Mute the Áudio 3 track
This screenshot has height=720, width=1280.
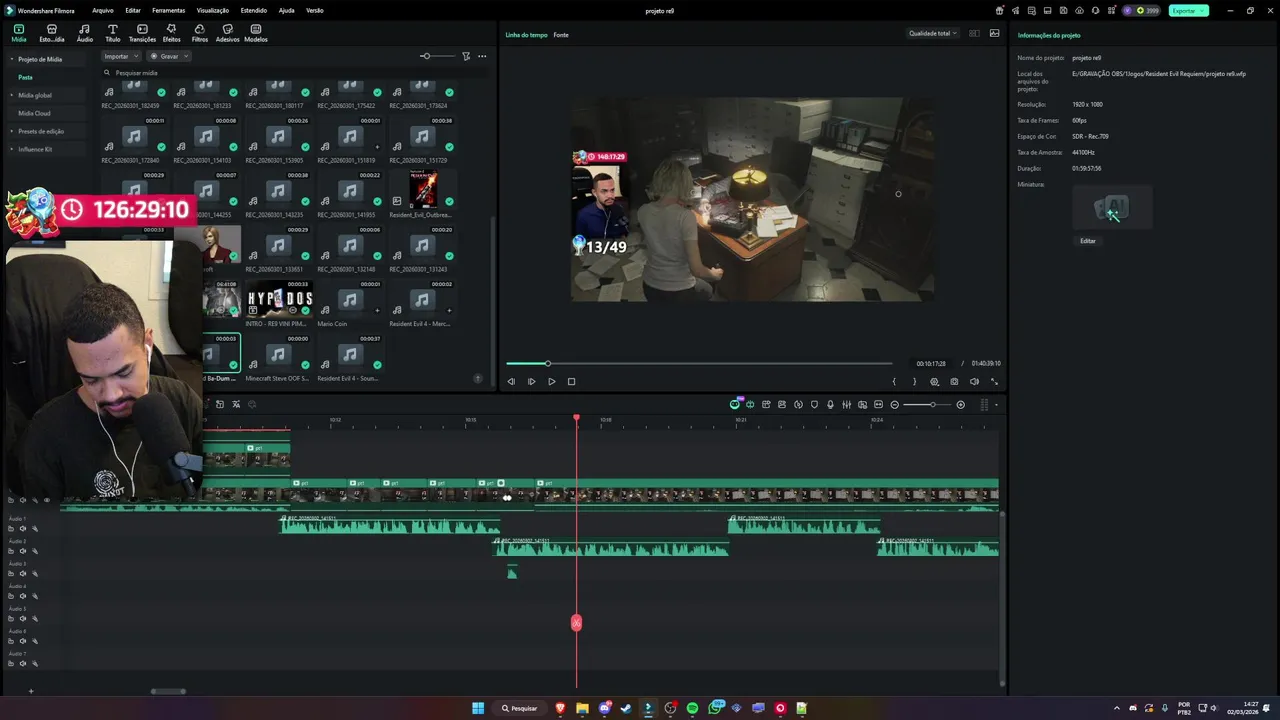tap(23, 574)
